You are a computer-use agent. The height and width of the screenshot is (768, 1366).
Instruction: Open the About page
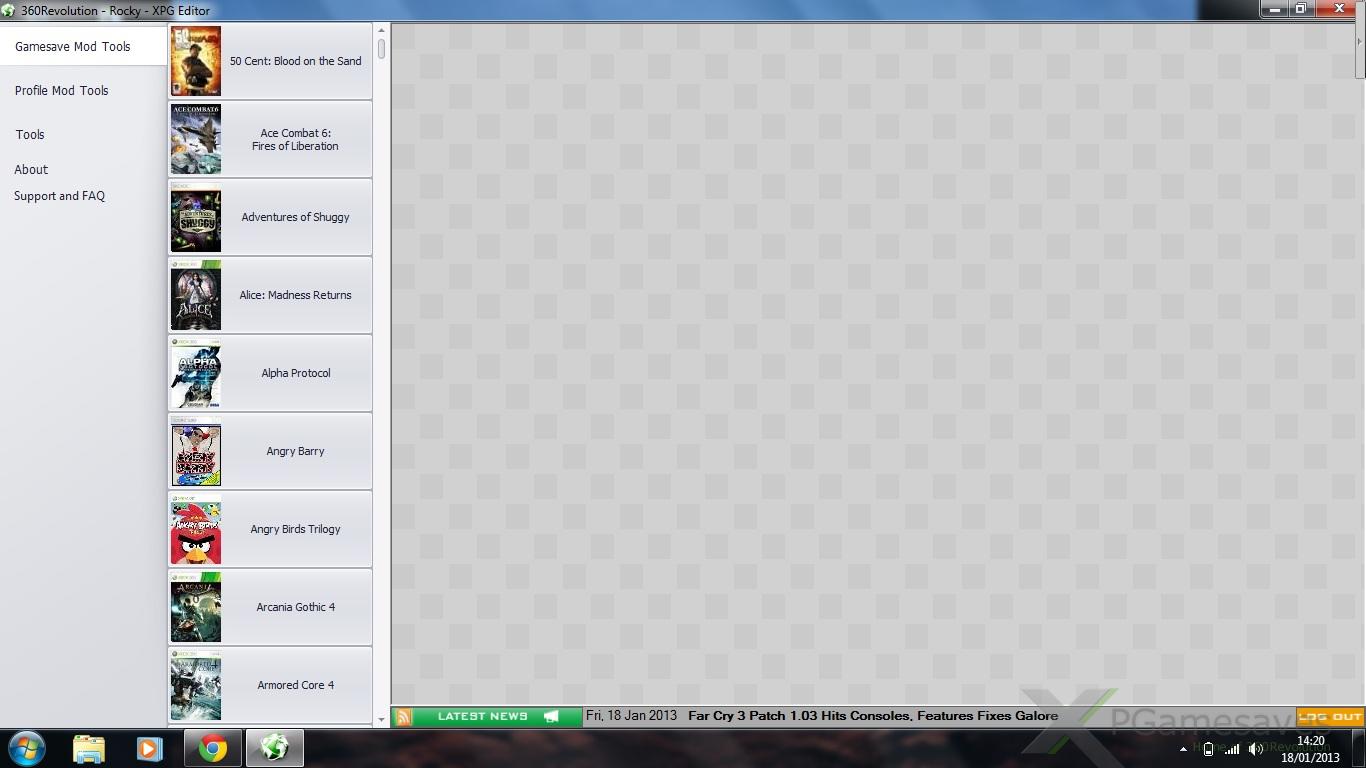pos(31,170)
